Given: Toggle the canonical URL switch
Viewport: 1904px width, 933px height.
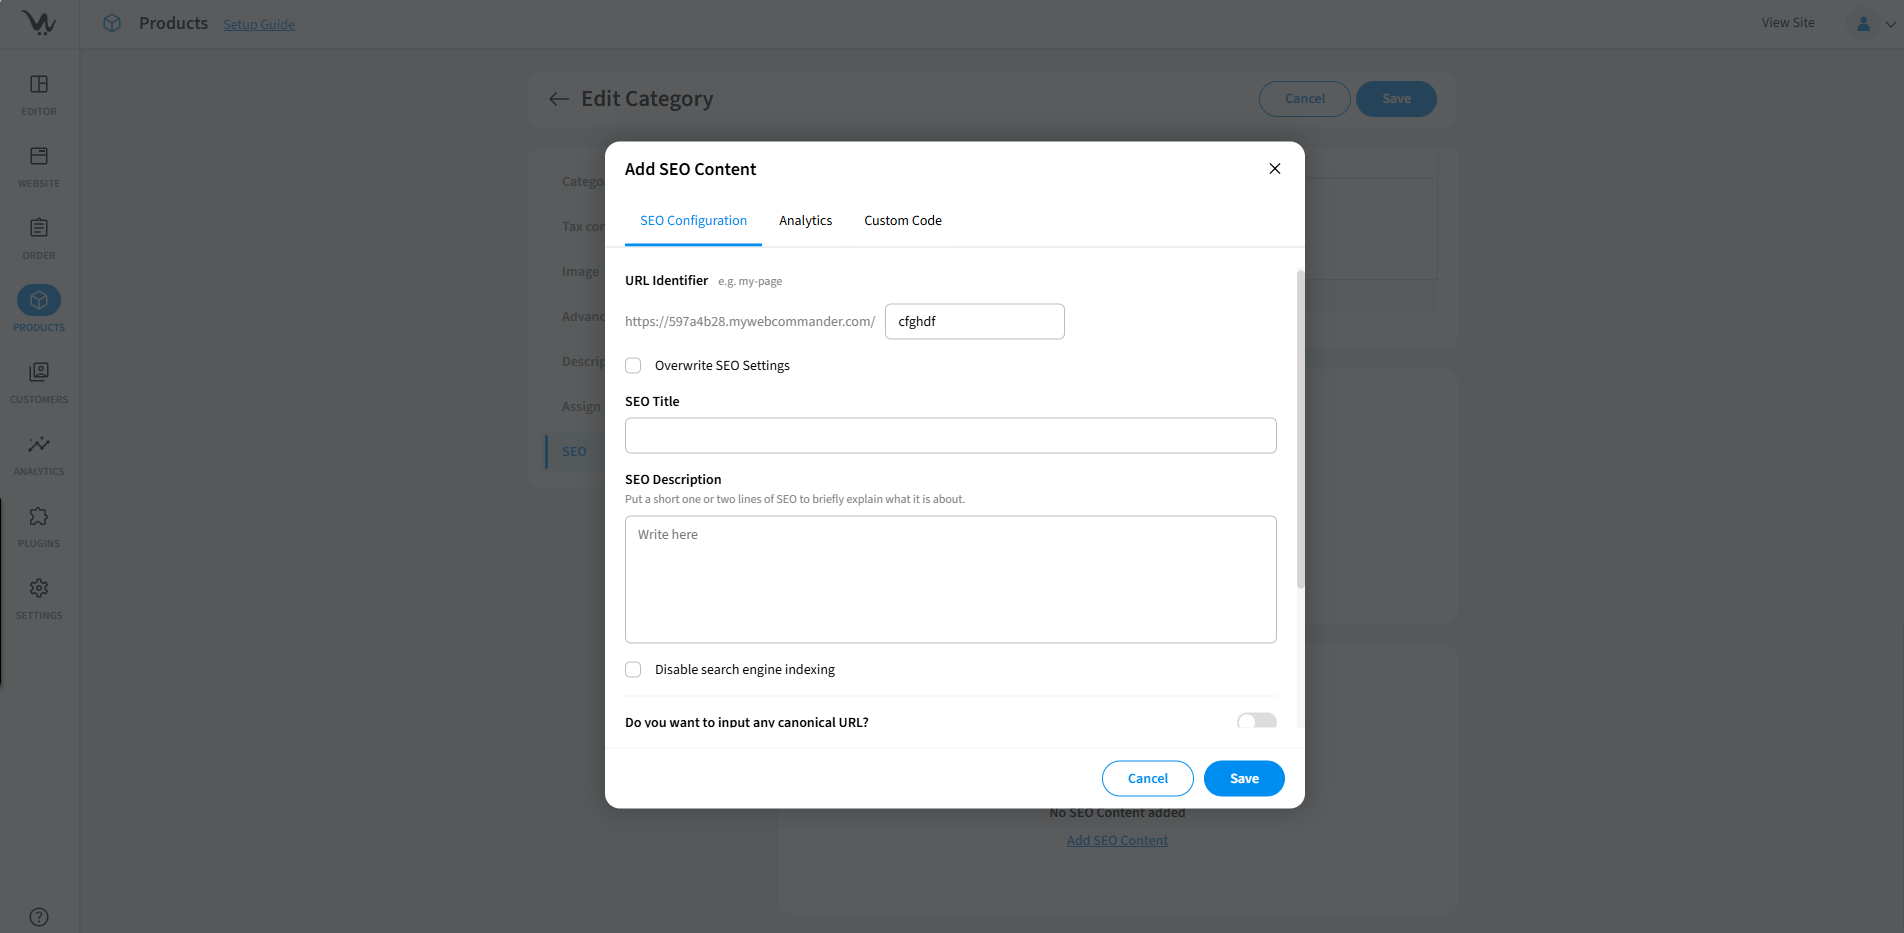Looking at the screenshot, I should (x=1256, y=721).
